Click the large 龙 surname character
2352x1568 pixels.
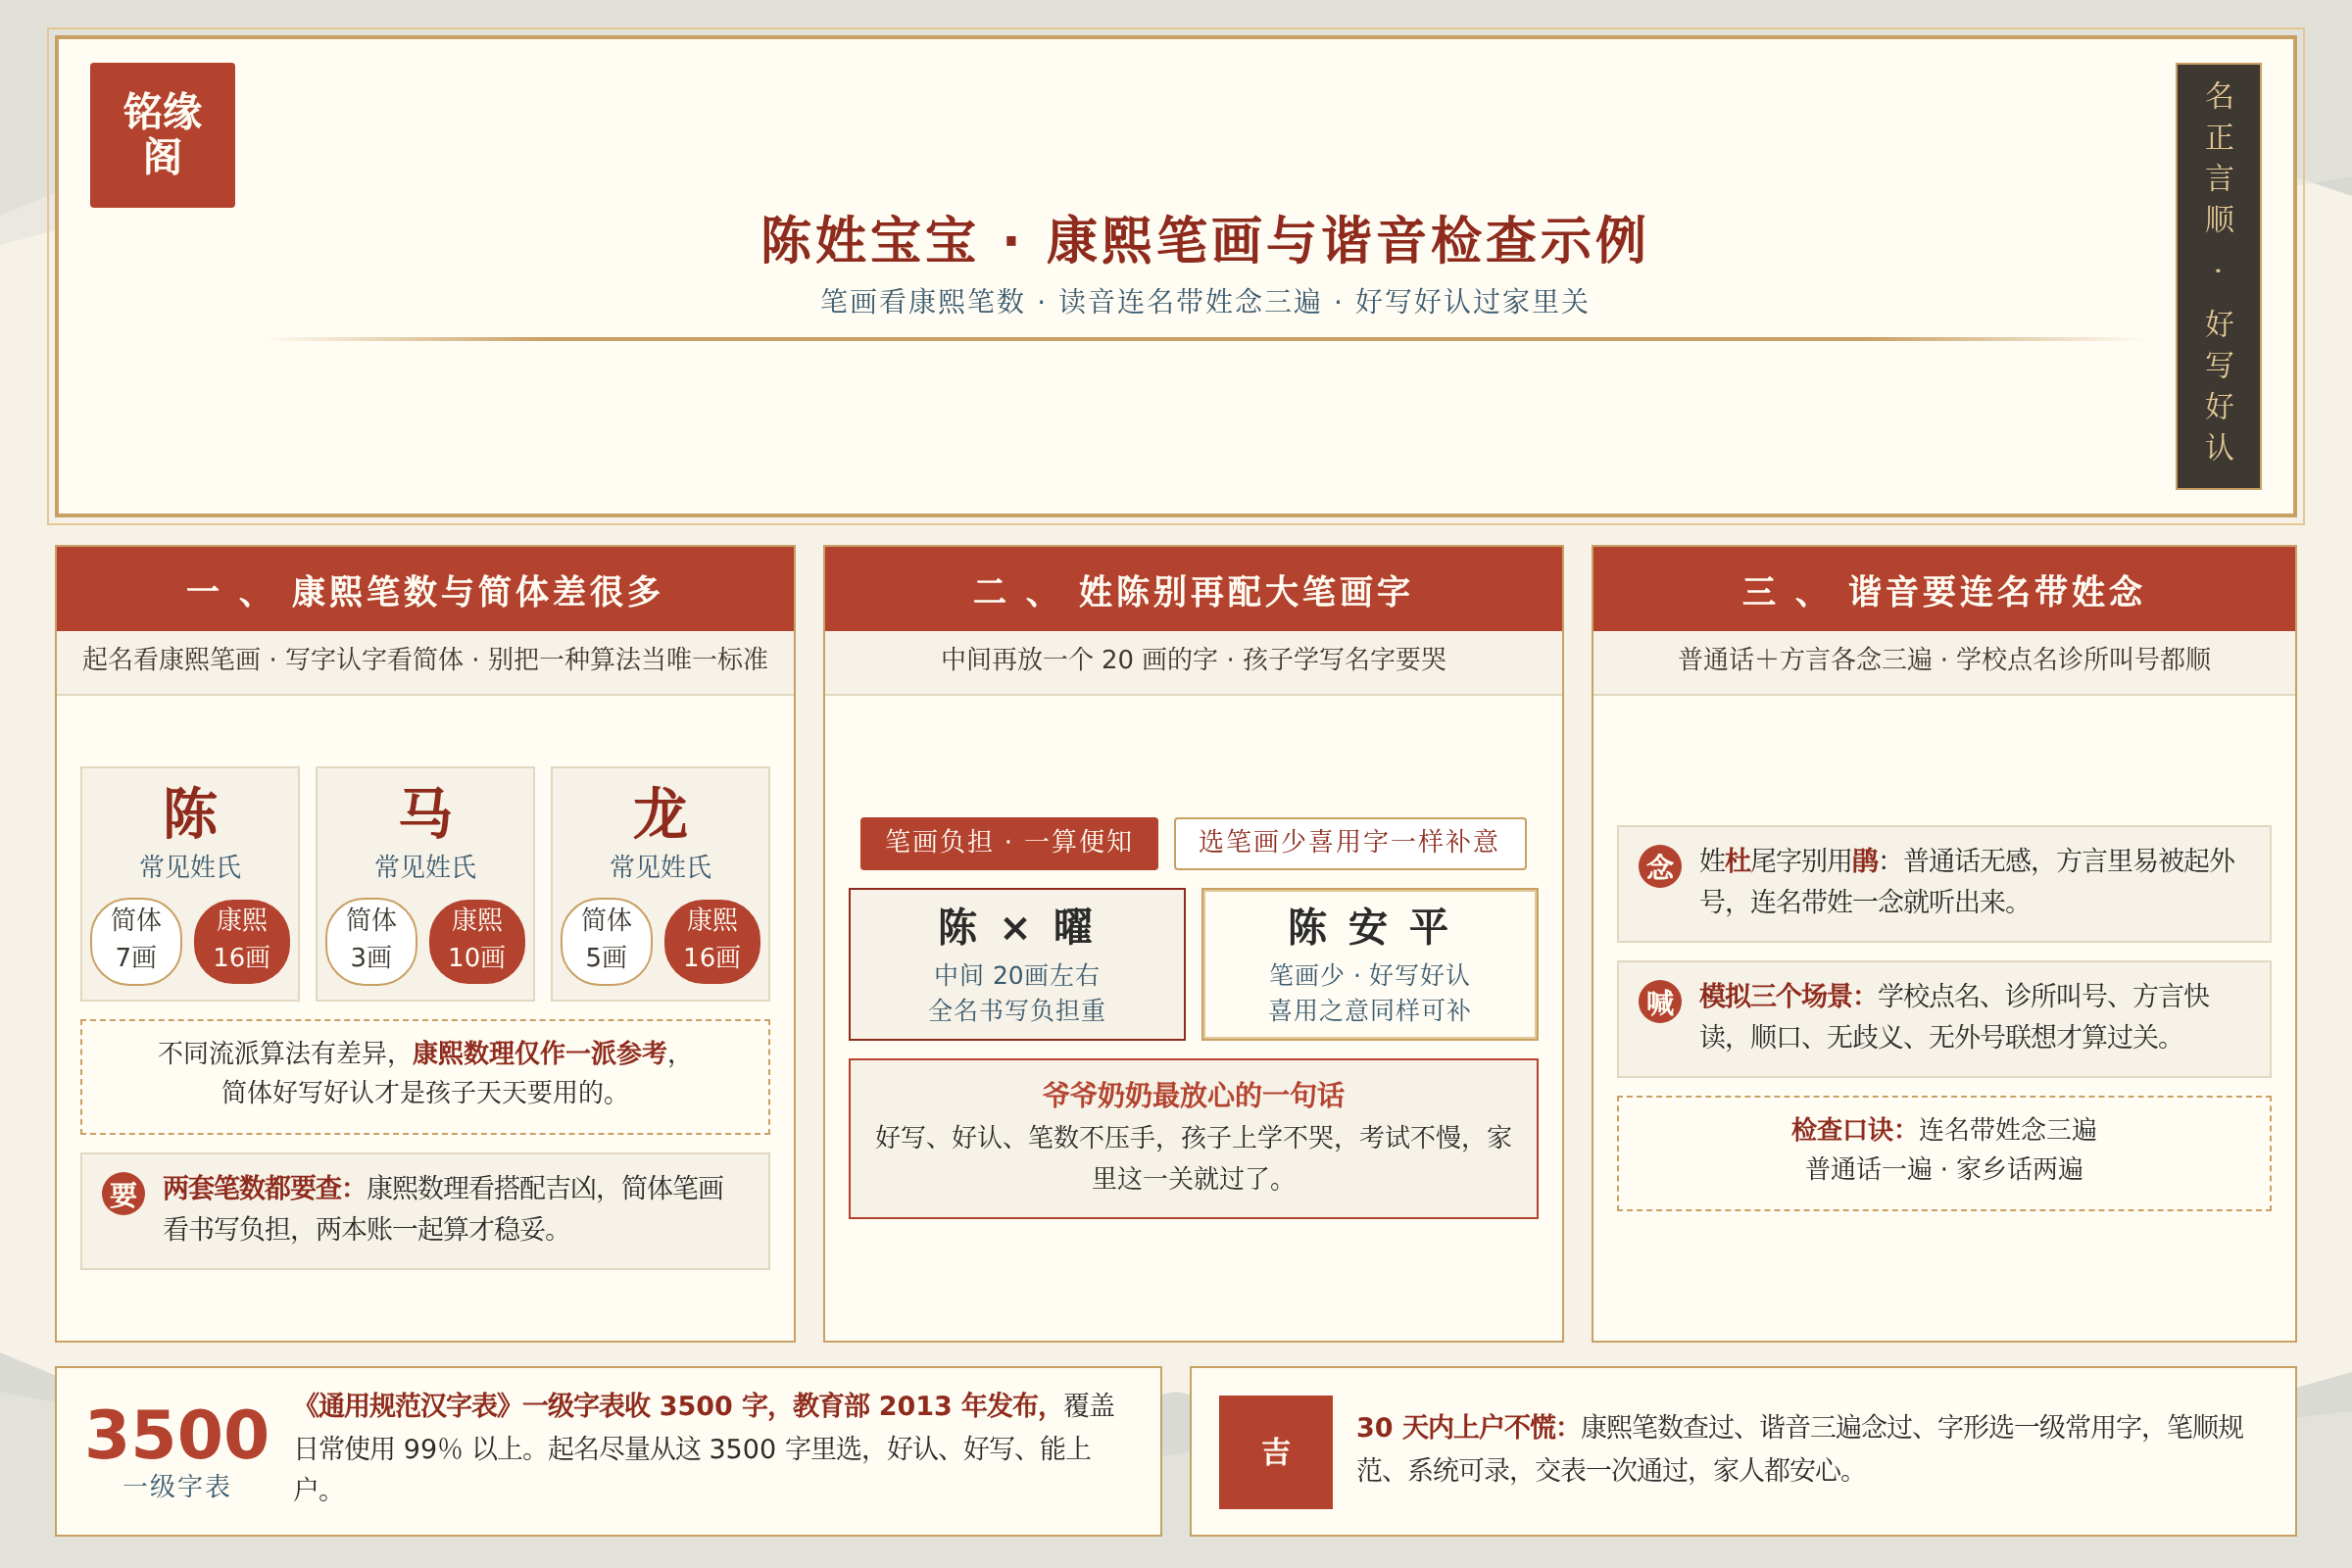tap(660, 812)
